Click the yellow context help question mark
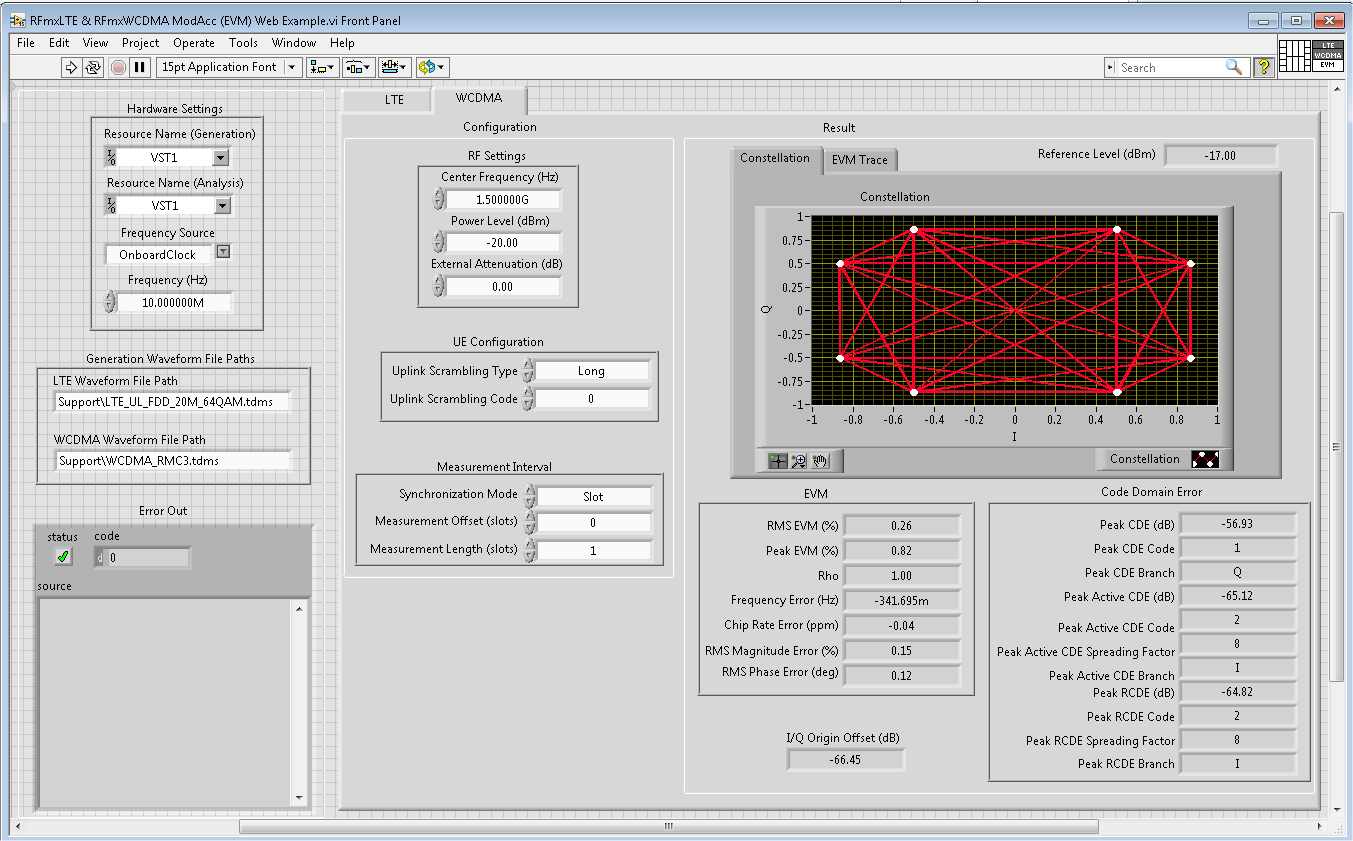 pyautogui.click(x=1263, y=67)
